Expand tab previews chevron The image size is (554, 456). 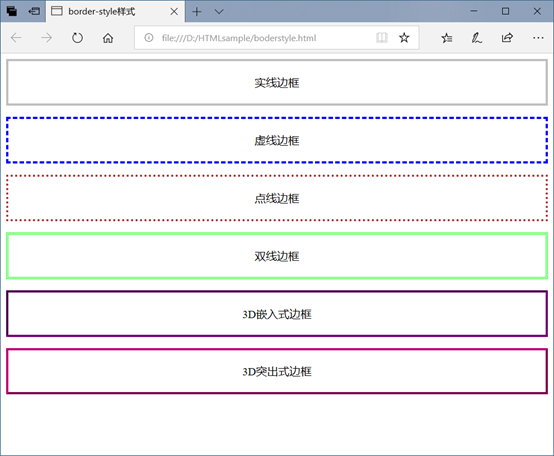click(x=219, y=12)
